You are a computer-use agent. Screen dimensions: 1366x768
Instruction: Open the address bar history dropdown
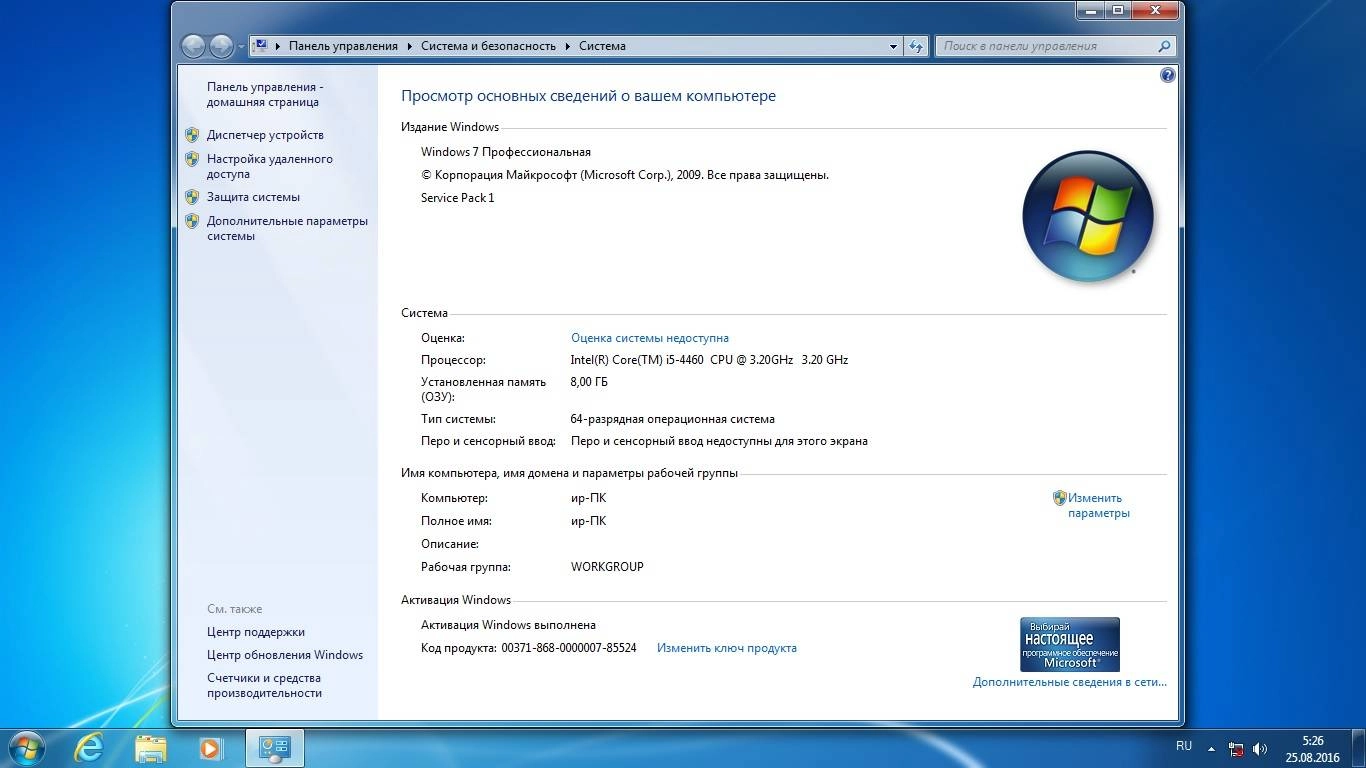point(893,46)
